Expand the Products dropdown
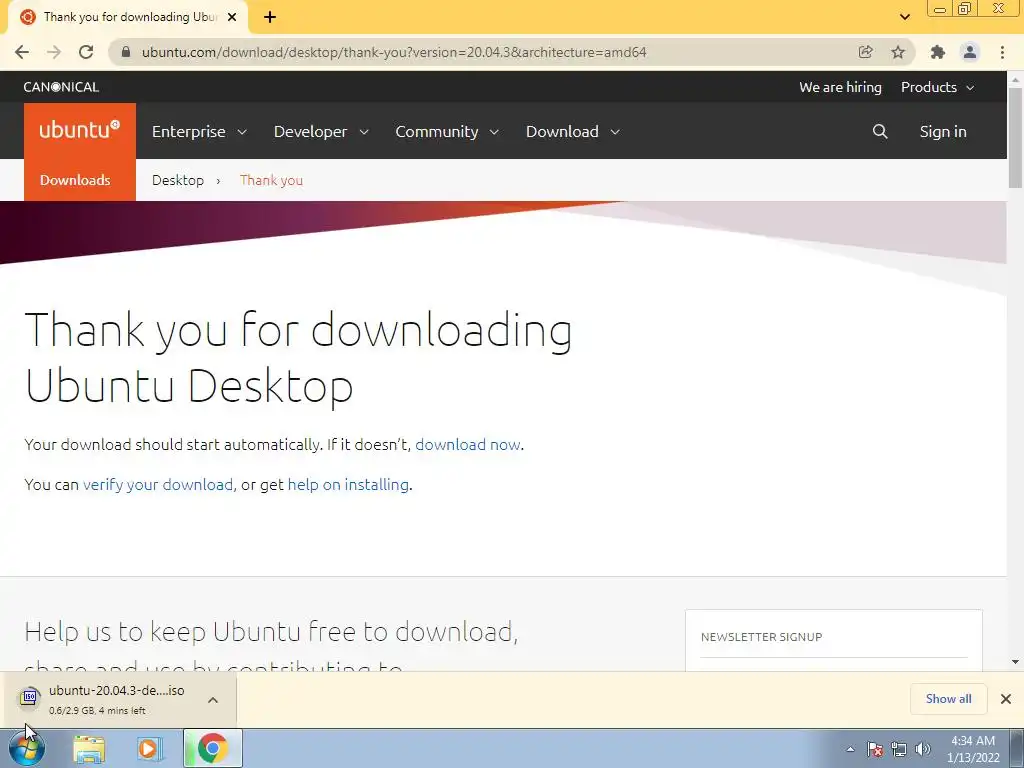1024x768 pixels. [x=938, y=87]
